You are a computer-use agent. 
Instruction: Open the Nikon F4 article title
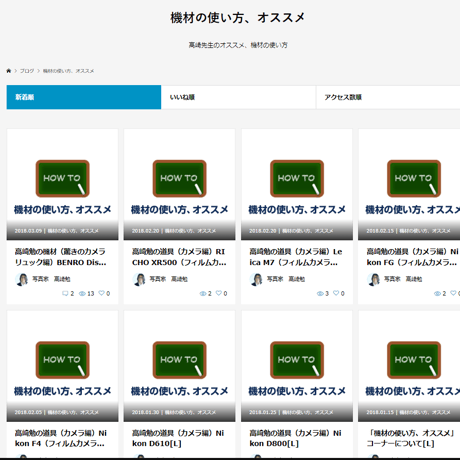[x=60, y=438]
